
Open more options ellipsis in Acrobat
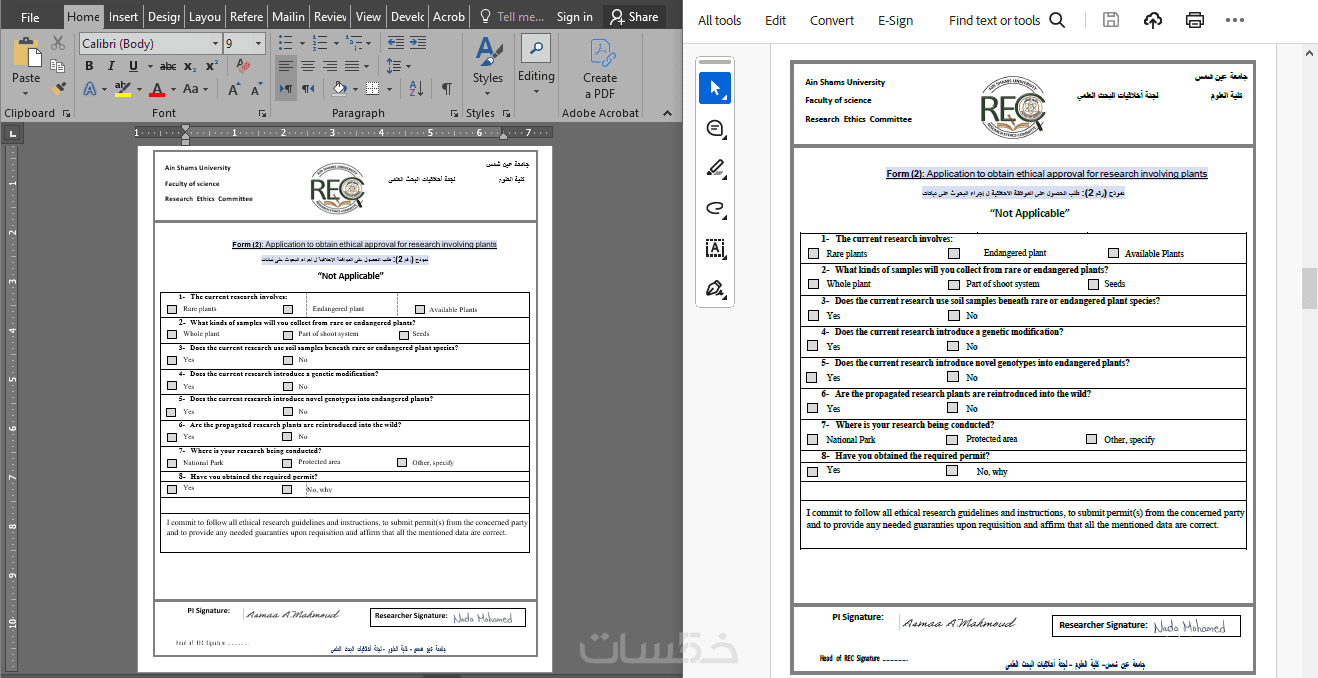click(1235, 20)
